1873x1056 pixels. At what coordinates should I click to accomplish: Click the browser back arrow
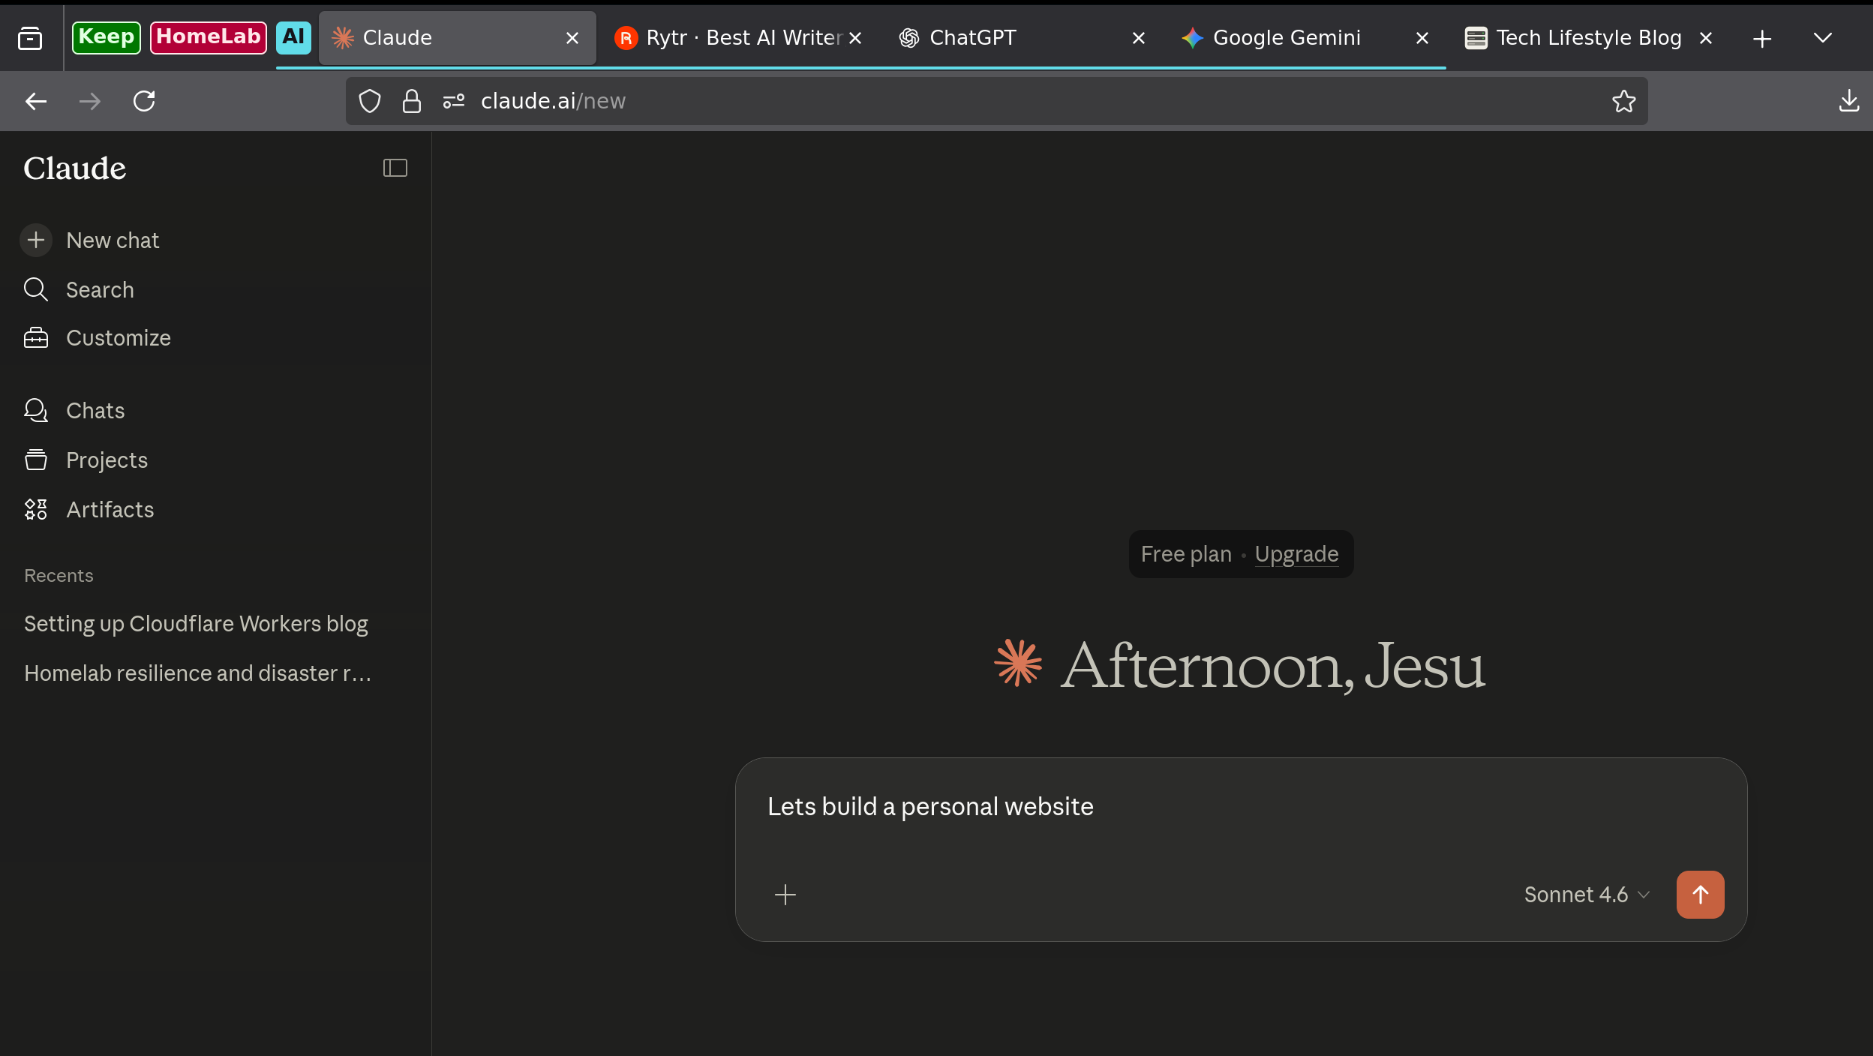click(36, 101)
